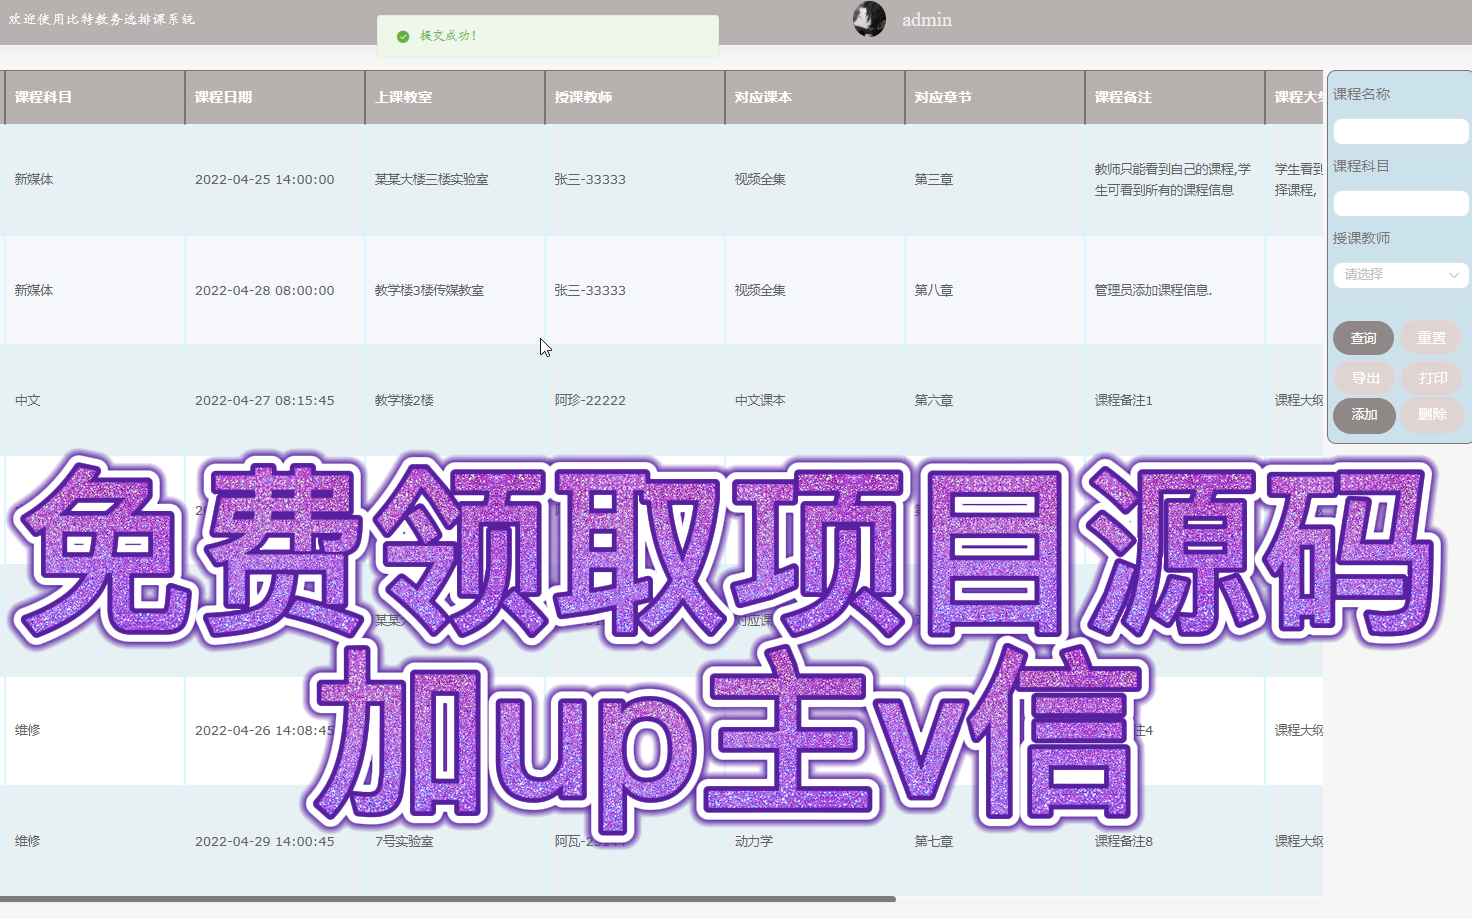Click the 打印 (Print) button
Viewport: 1472px width, 919px height.
tap(1430, 377)
